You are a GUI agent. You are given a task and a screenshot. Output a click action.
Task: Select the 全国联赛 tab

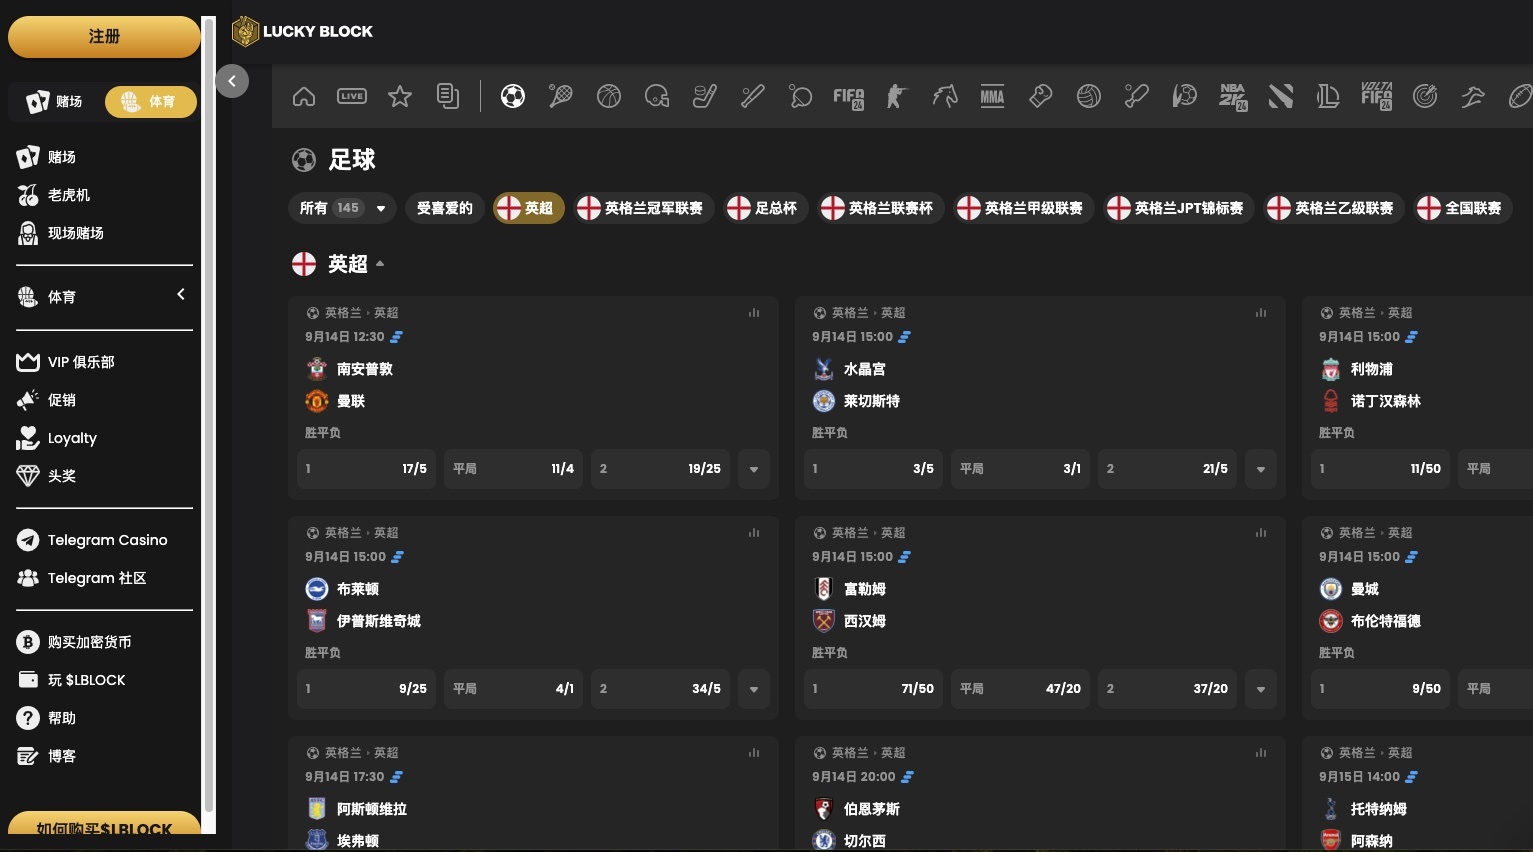click(1463, 208)
